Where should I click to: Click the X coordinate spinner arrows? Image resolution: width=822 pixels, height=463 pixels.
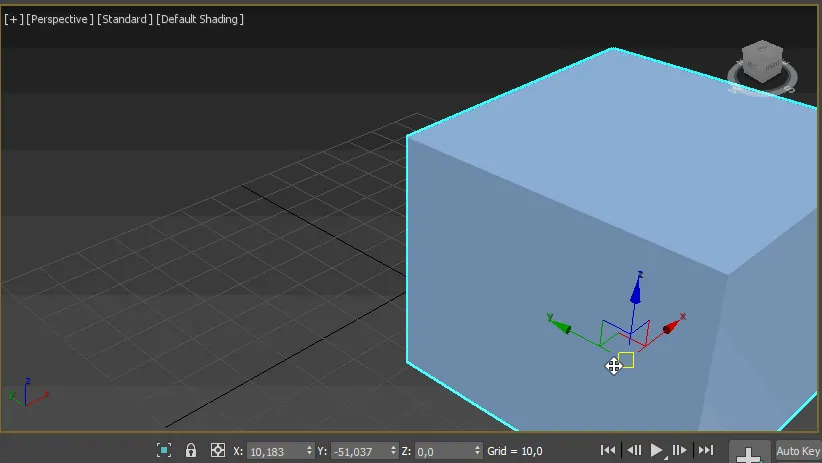tap(308, 452)
